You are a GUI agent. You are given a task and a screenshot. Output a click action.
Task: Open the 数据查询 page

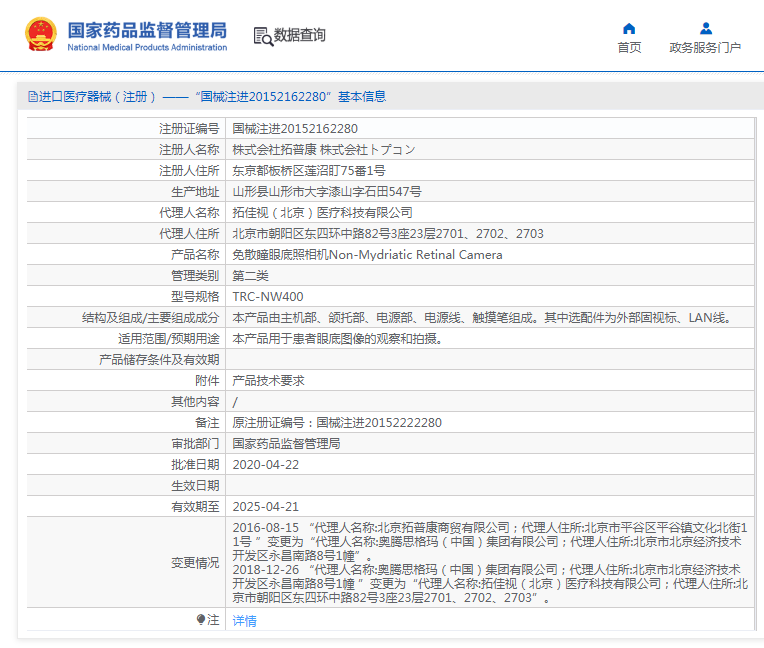tap(300, 35)
